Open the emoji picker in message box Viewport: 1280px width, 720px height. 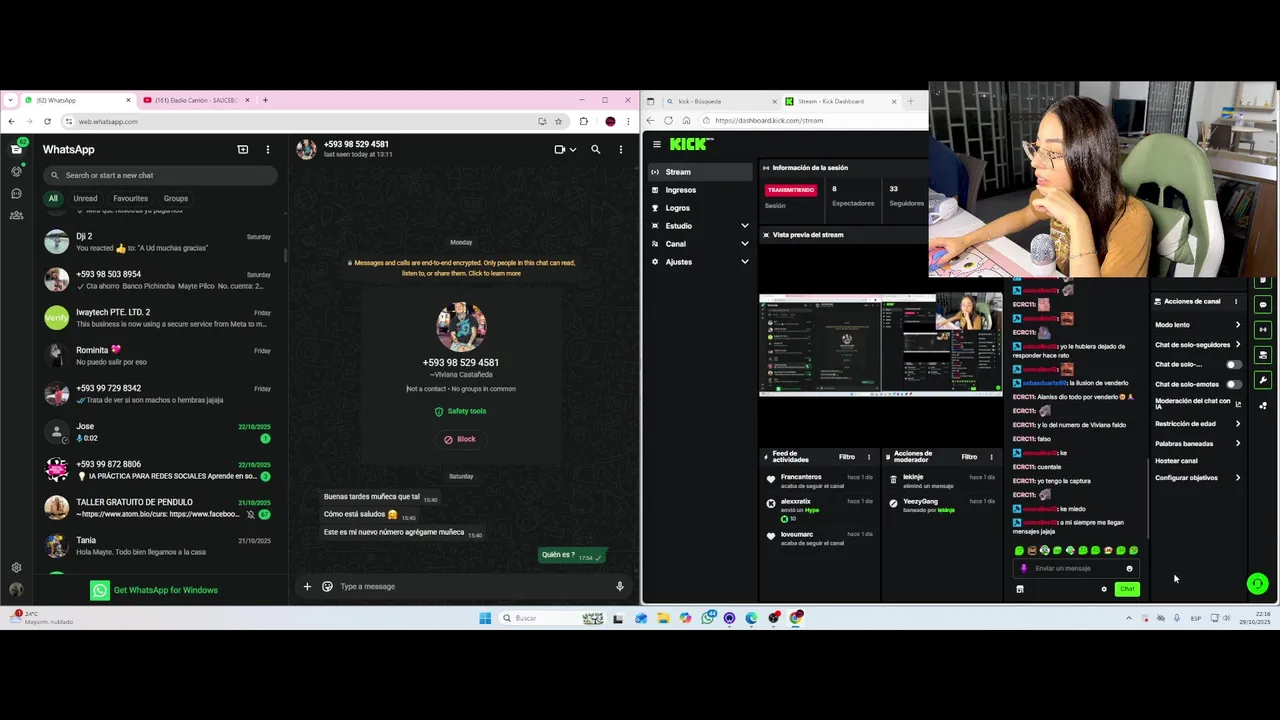coord(327,586)
